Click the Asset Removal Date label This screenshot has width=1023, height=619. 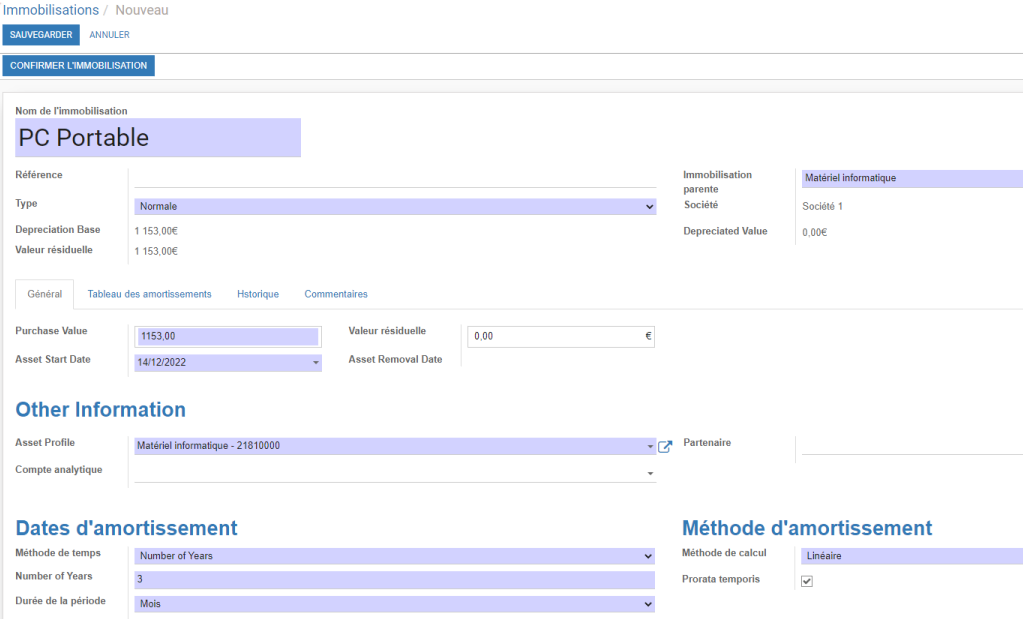click(x=395, y=359)
